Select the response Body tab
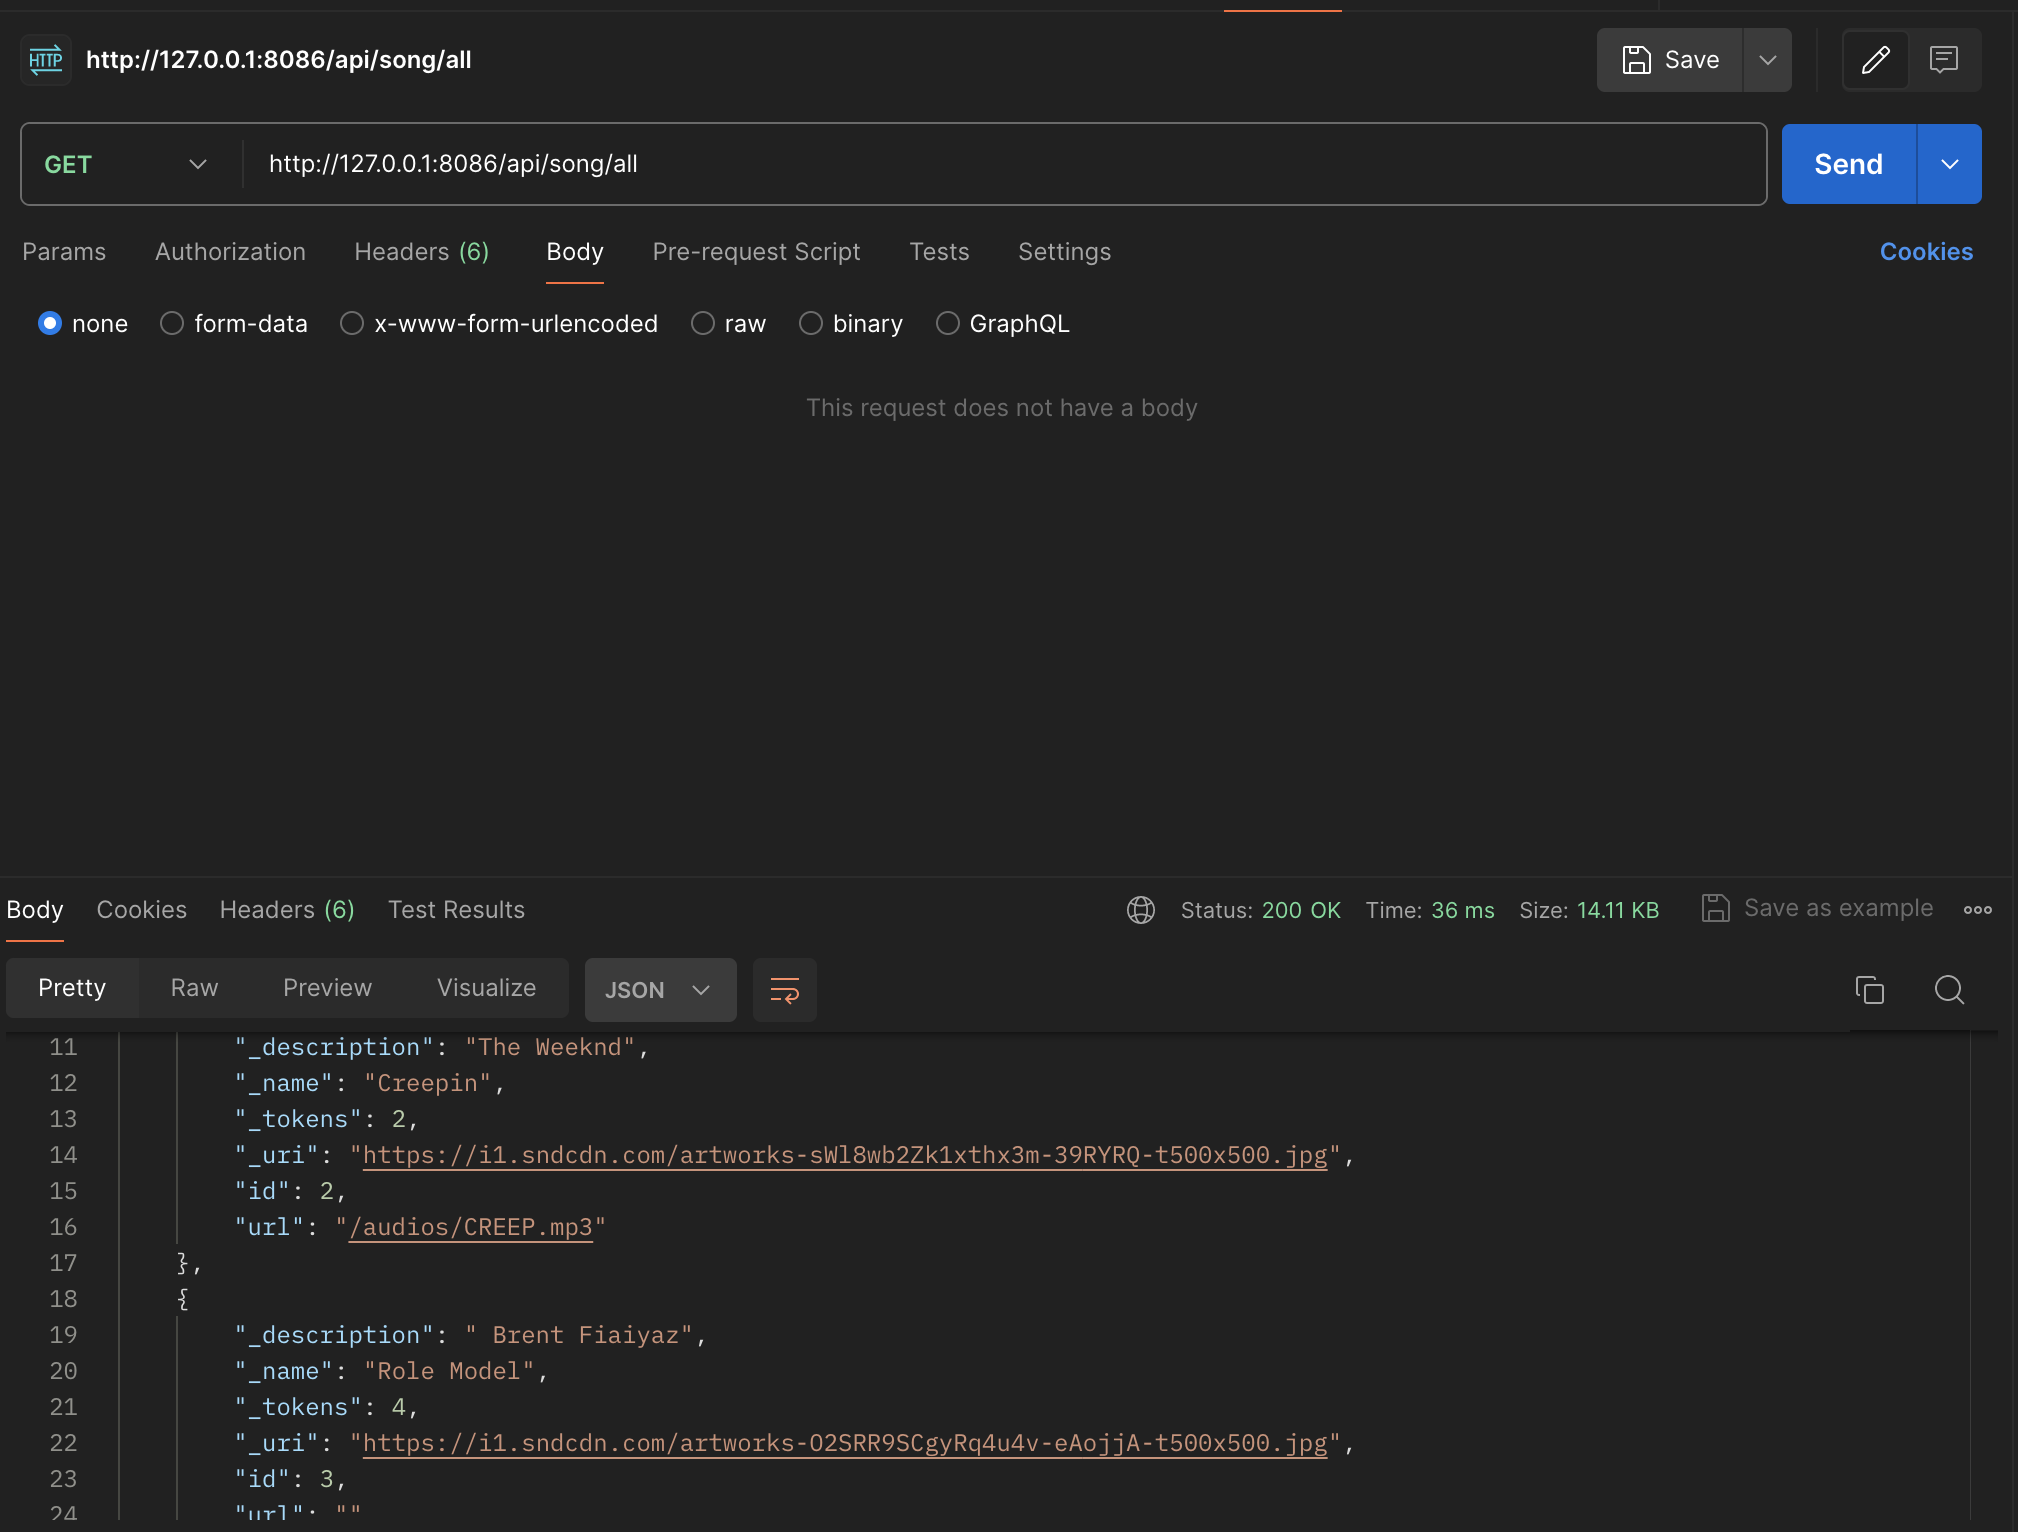This screenshot has height=1532, width=2018. point(35,910)
